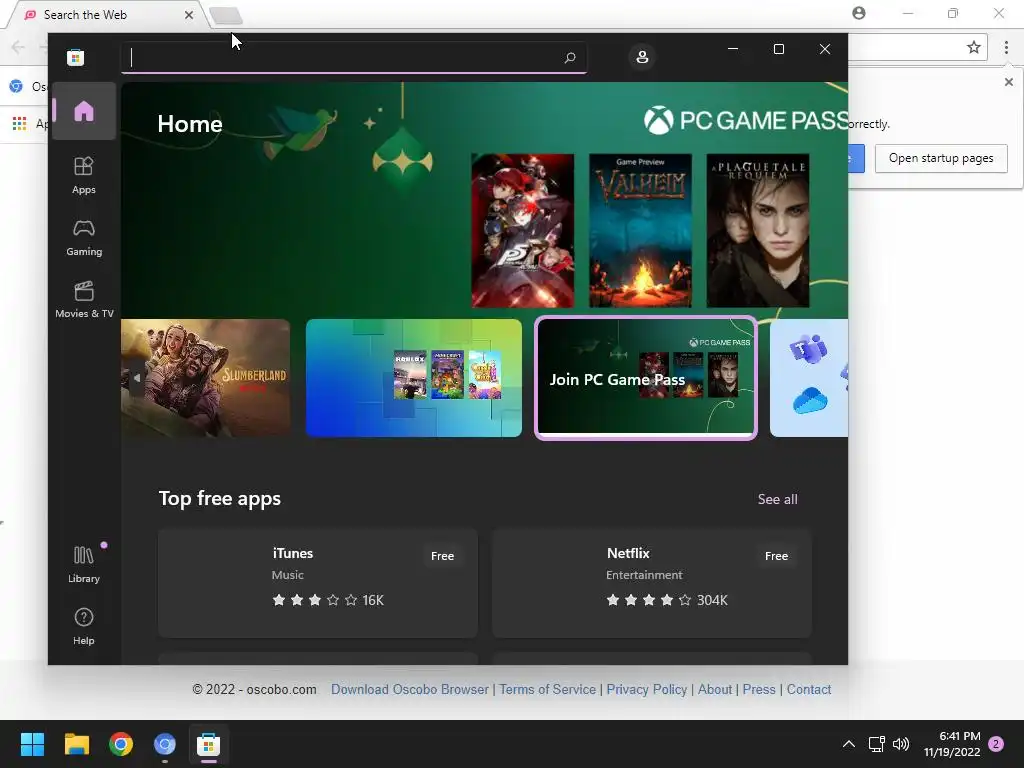Open network status tray icon
1024x768 pixels.
click(876, 744)
